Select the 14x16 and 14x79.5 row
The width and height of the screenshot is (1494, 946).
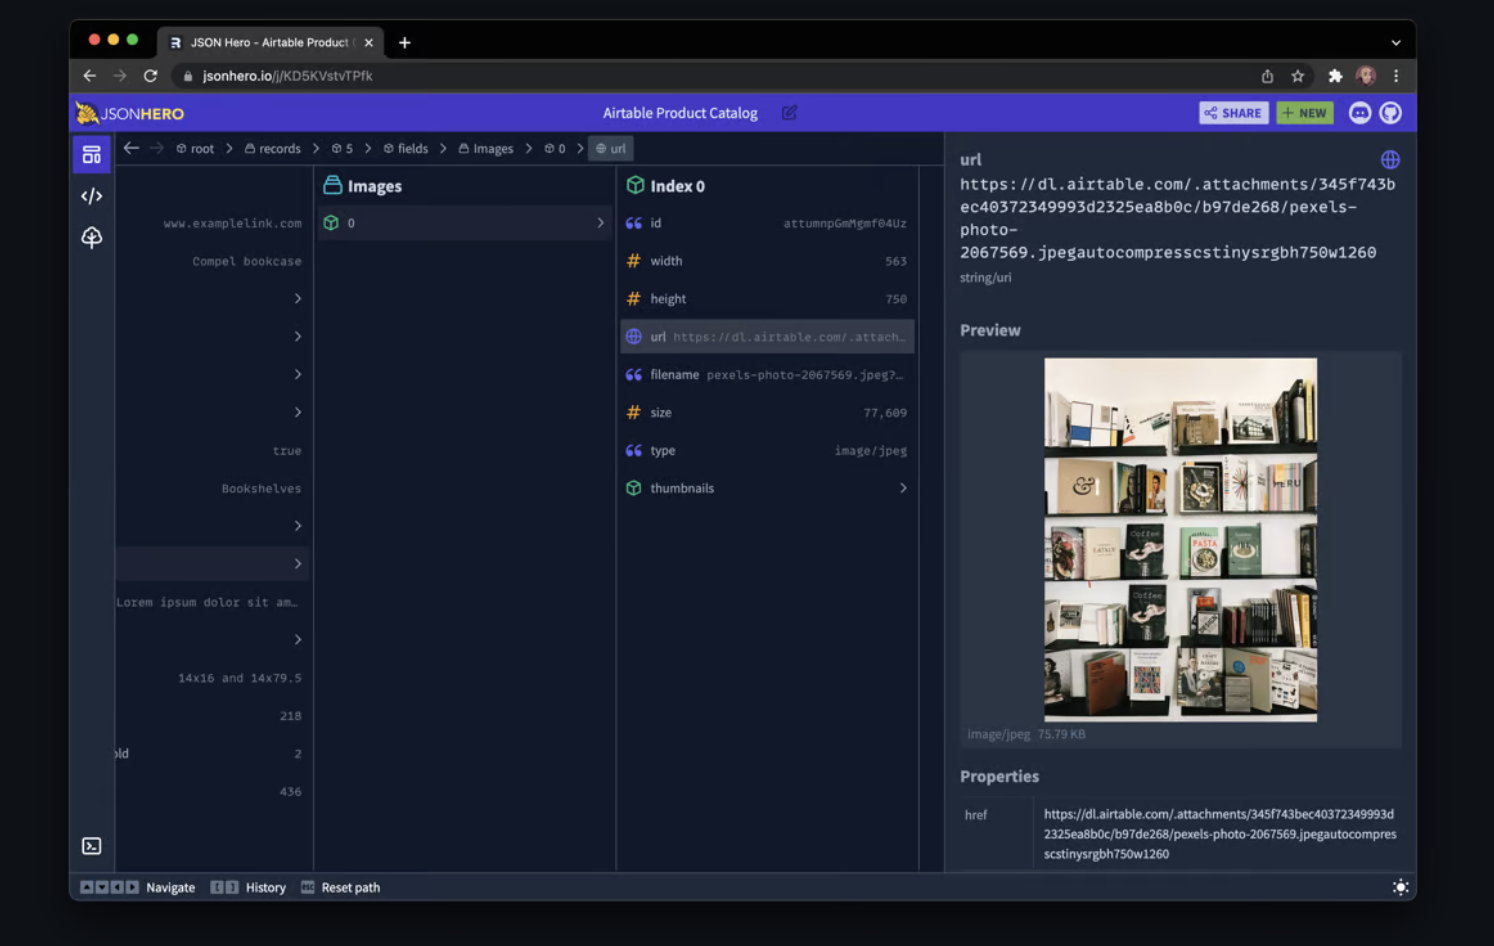pyautogui.click(x=214, y=678)
